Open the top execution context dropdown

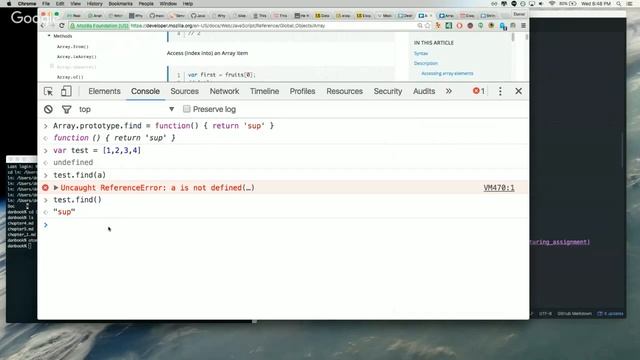point(127,109)
